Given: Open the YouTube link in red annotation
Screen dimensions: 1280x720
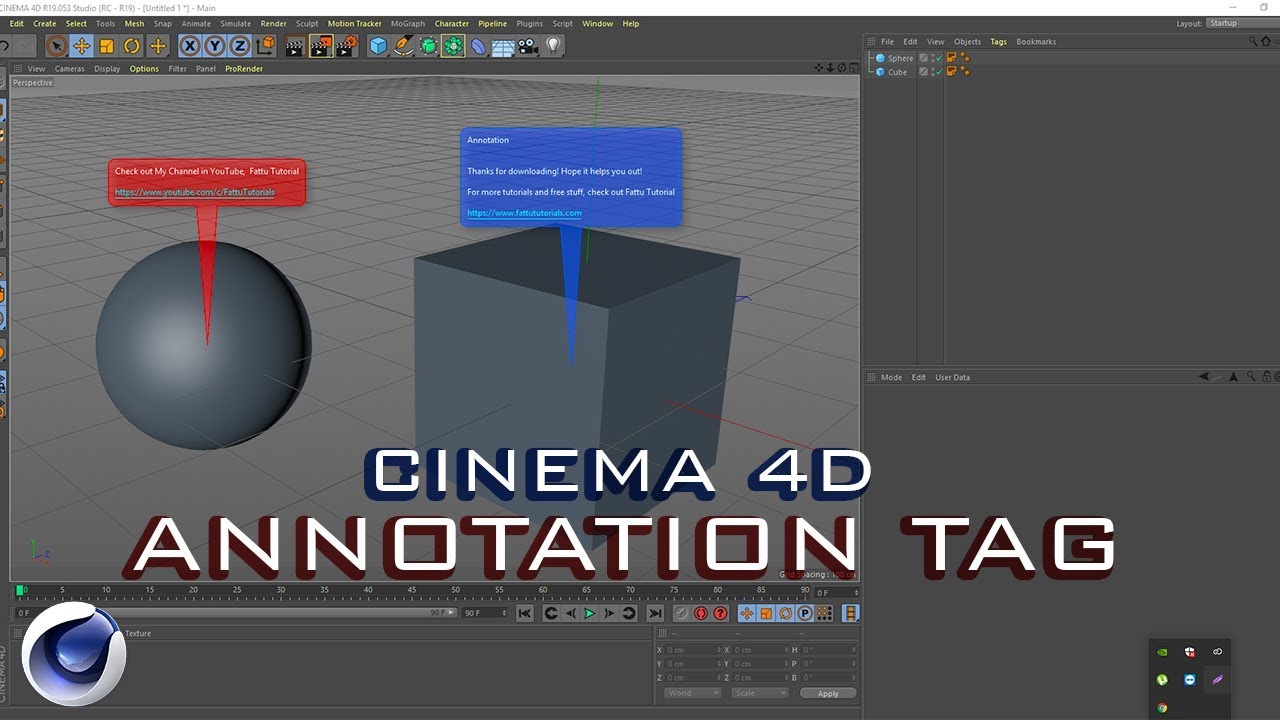Looking at the screenshot, I should click(194, 192).
